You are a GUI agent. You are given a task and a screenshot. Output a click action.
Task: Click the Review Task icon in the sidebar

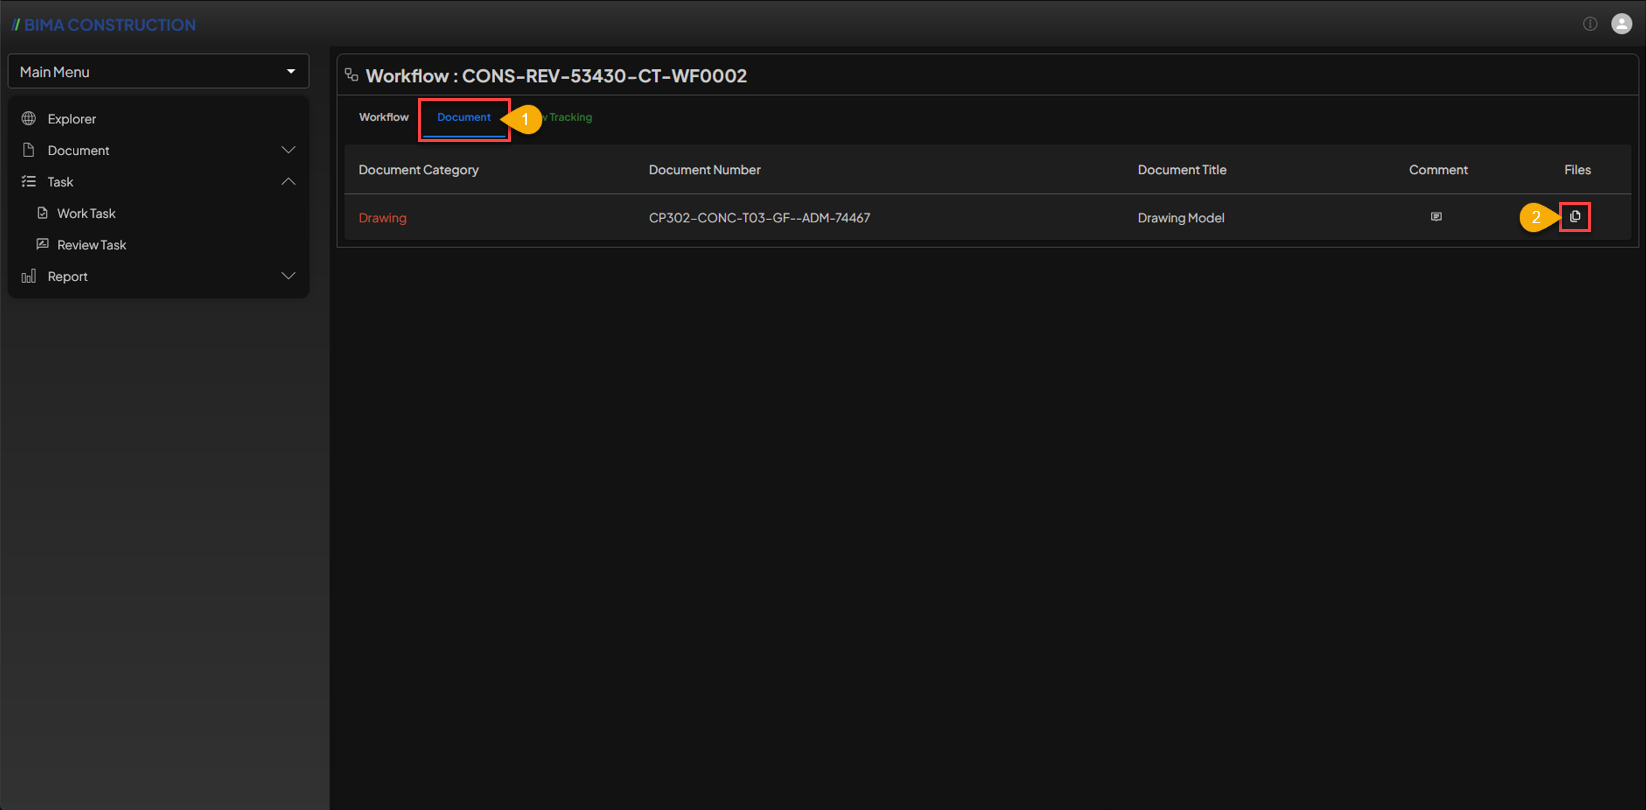[43, 244]
